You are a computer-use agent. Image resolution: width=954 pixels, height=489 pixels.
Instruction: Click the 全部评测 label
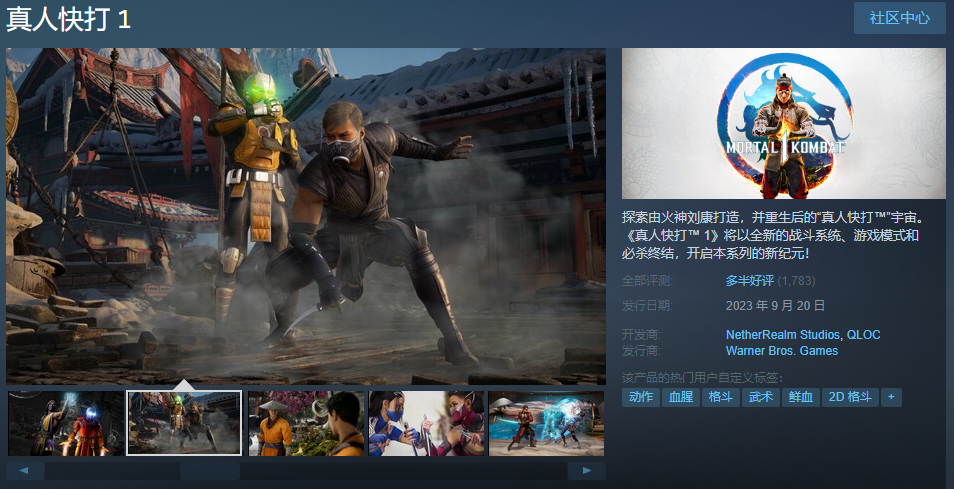click(647, 280)
